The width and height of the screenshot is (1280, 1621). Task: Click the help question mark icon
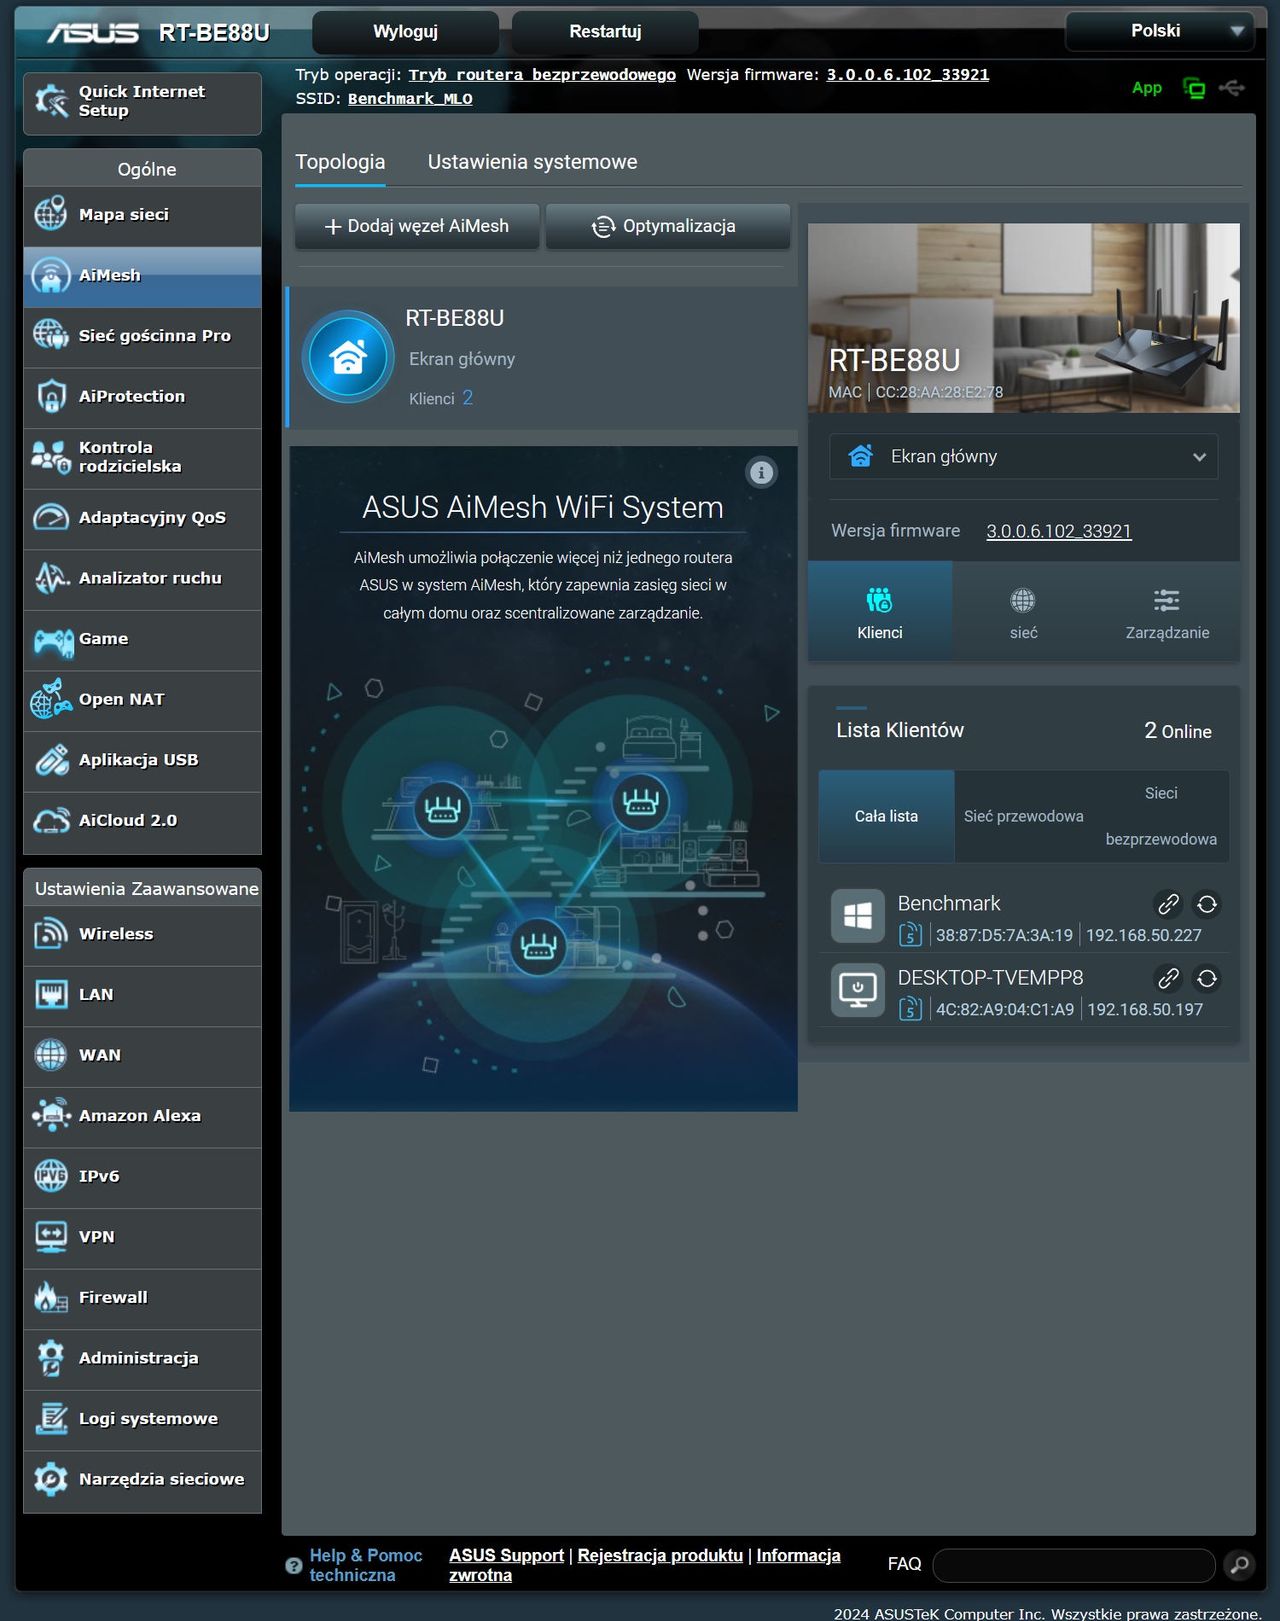(x=294, y=1566)
